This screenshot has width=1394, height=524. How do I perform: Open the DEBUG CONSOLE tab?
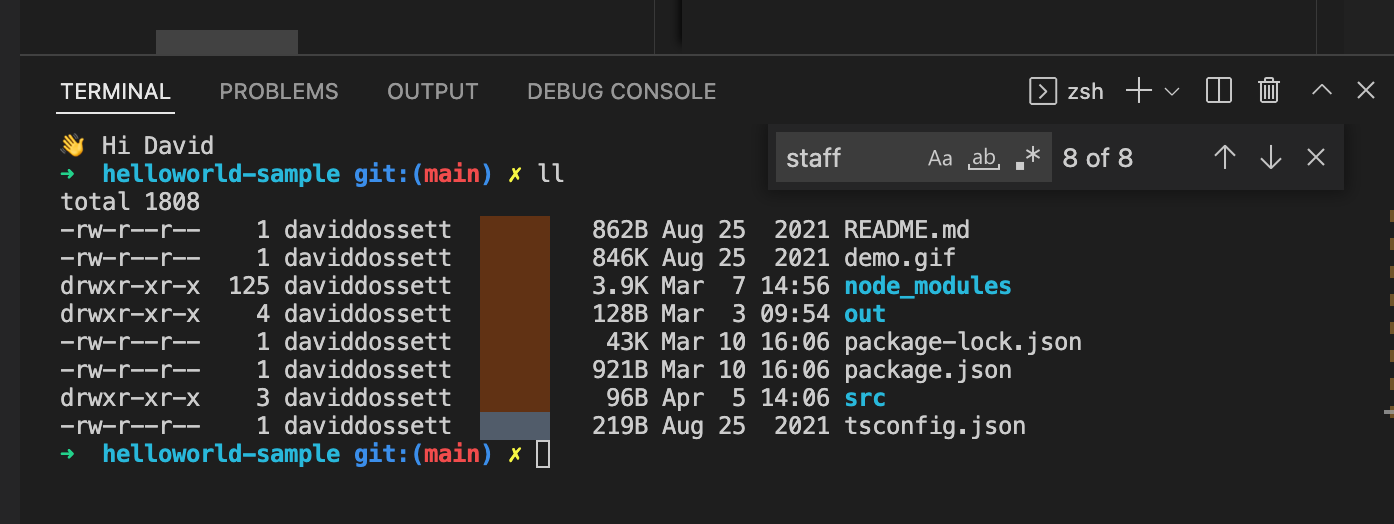[622, 92]
